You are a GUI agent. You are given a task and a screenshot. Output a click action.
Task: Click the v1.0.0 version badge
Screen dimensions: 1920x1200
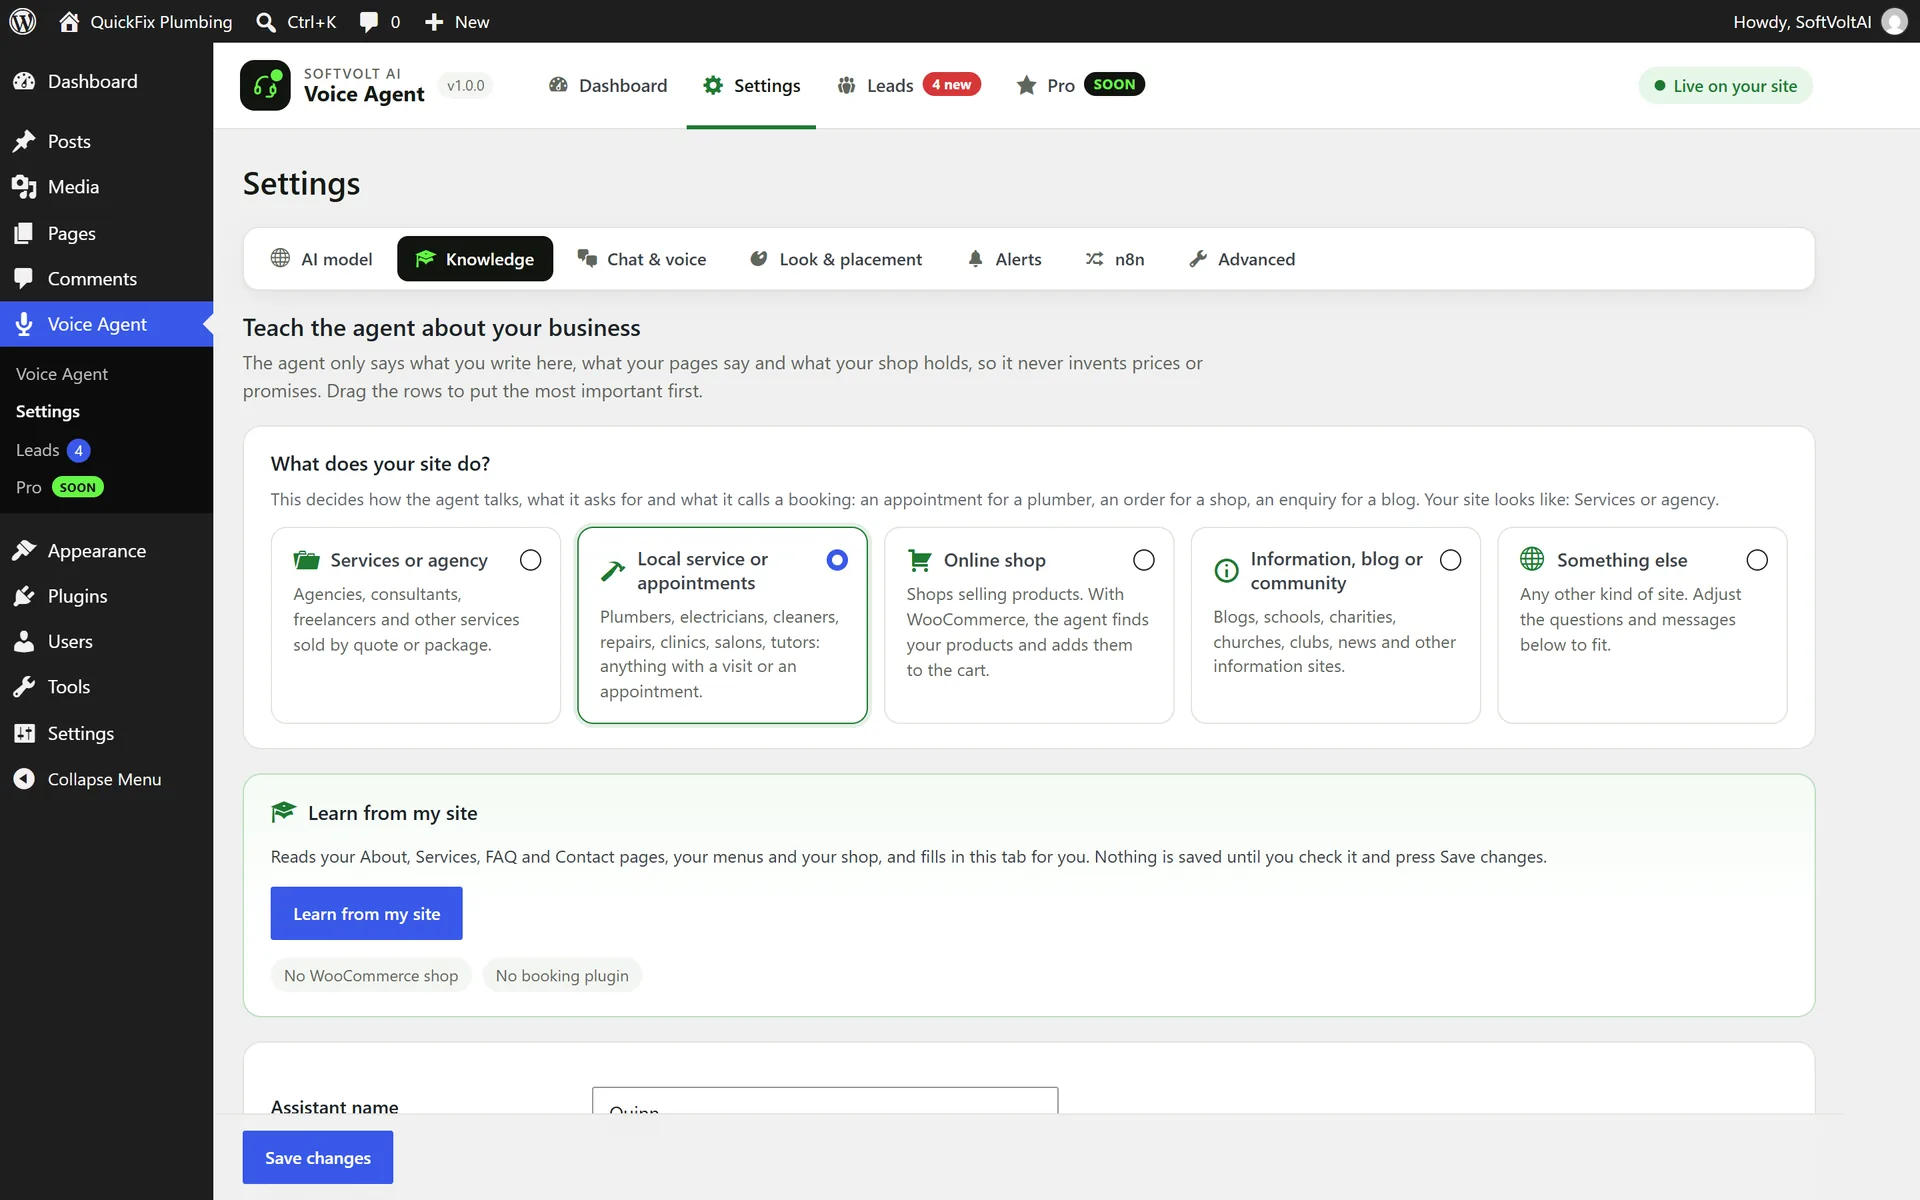tap(466, 85)
